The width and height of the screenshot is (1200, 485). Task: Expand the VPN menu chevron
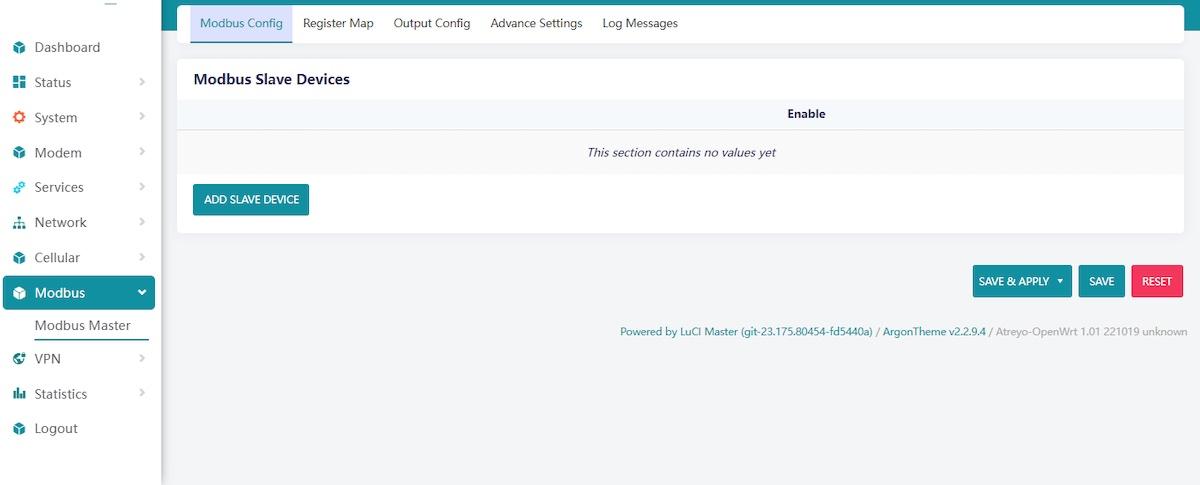(142, 358)
